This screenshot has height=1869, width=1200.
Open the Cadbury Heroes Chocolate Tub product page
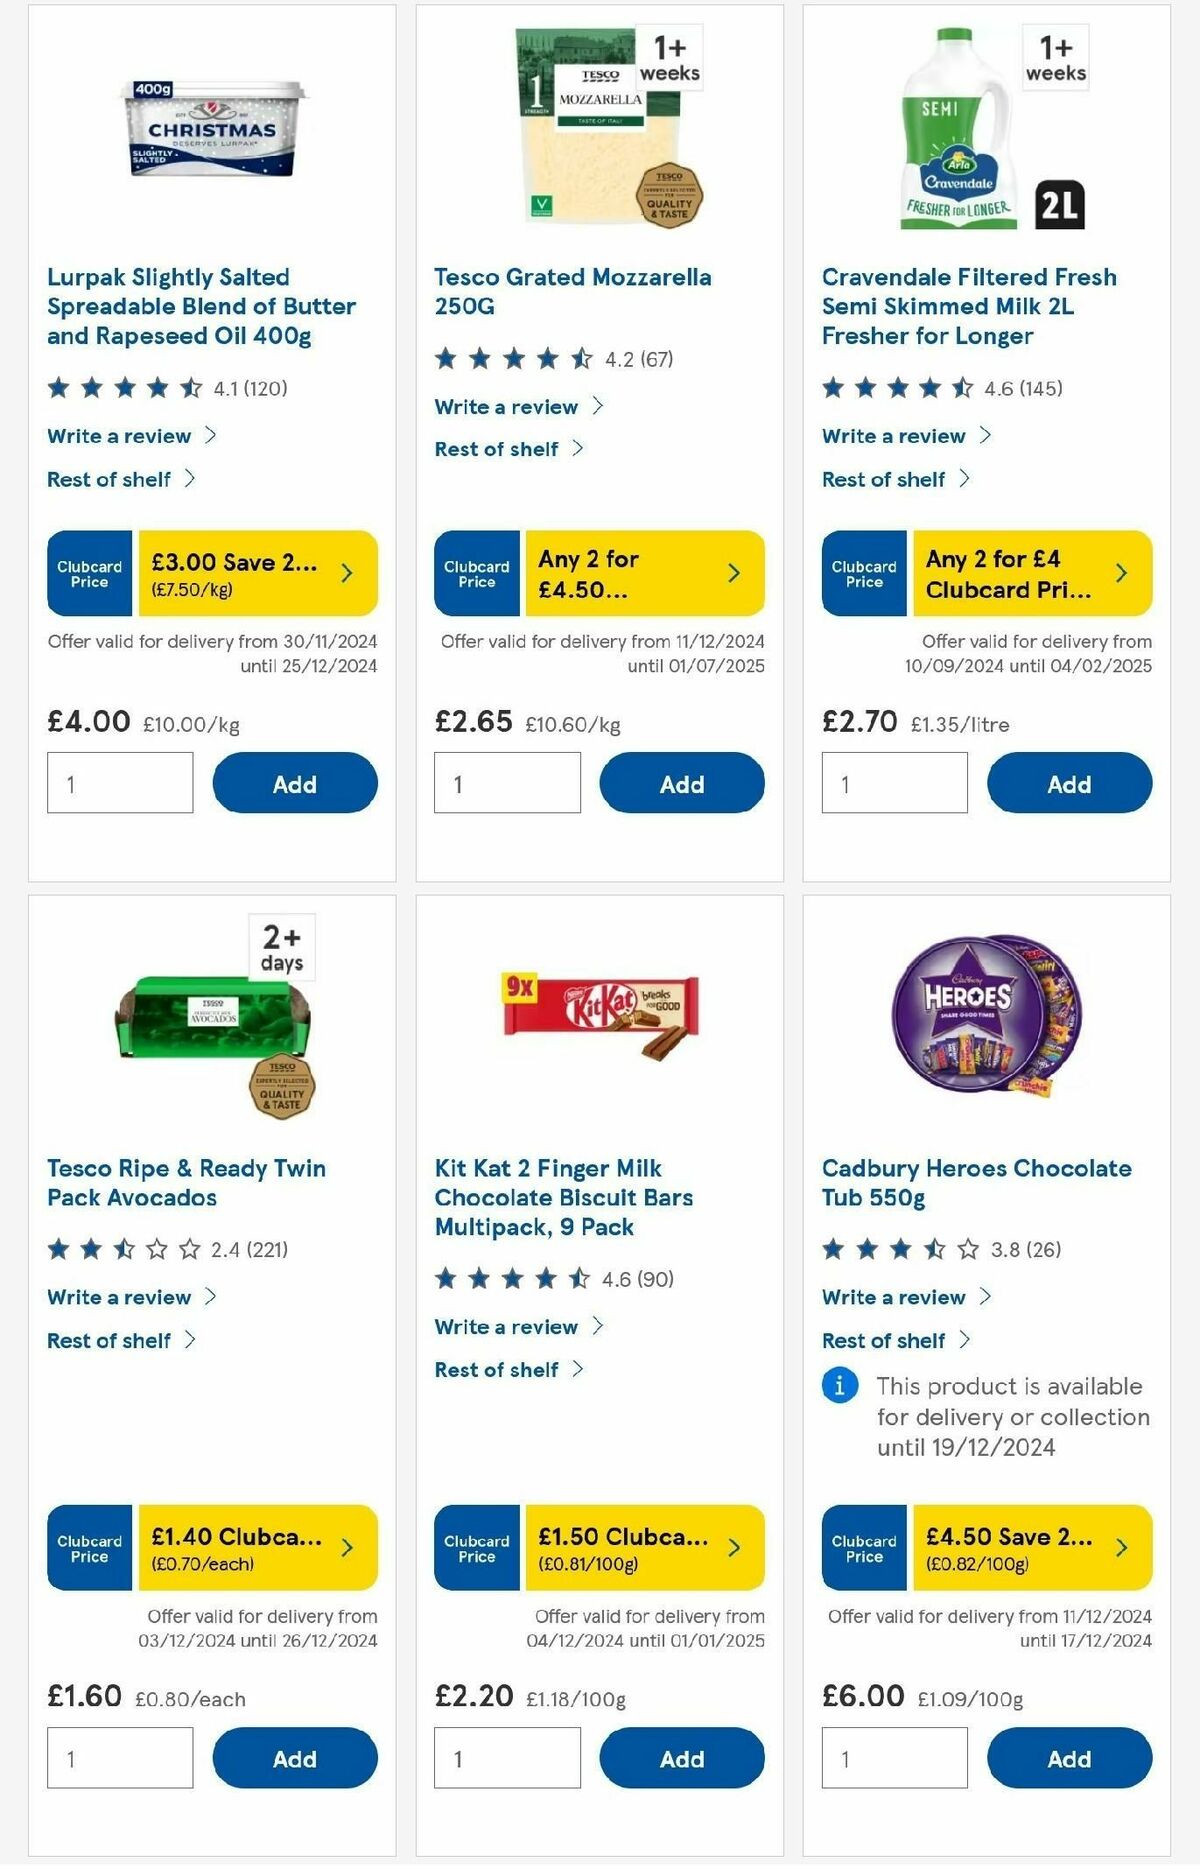(972, 1182)
